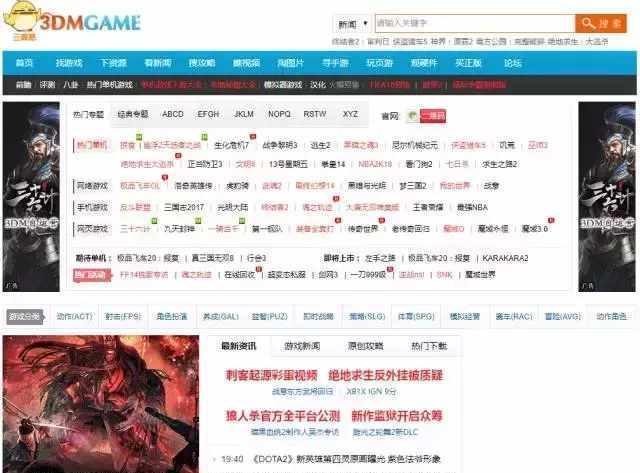Click the 手机游戏 category label

click(93, 207)
